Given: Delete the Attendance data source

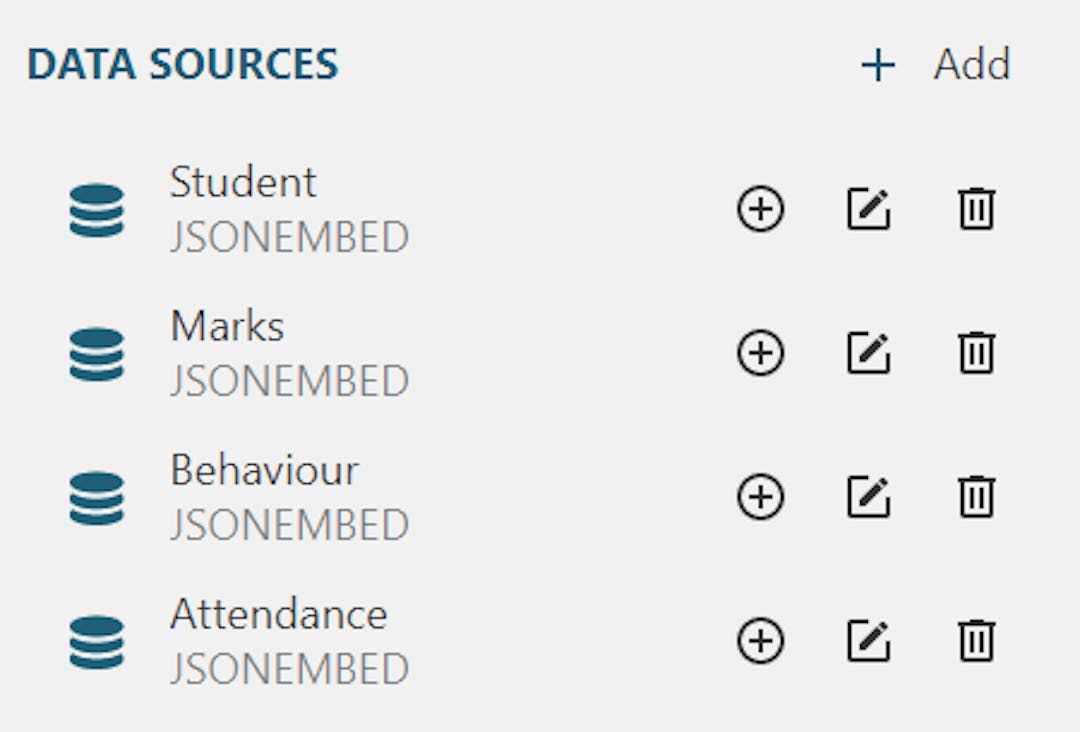Looking at the screenshot, I should (x=977, y=640).
